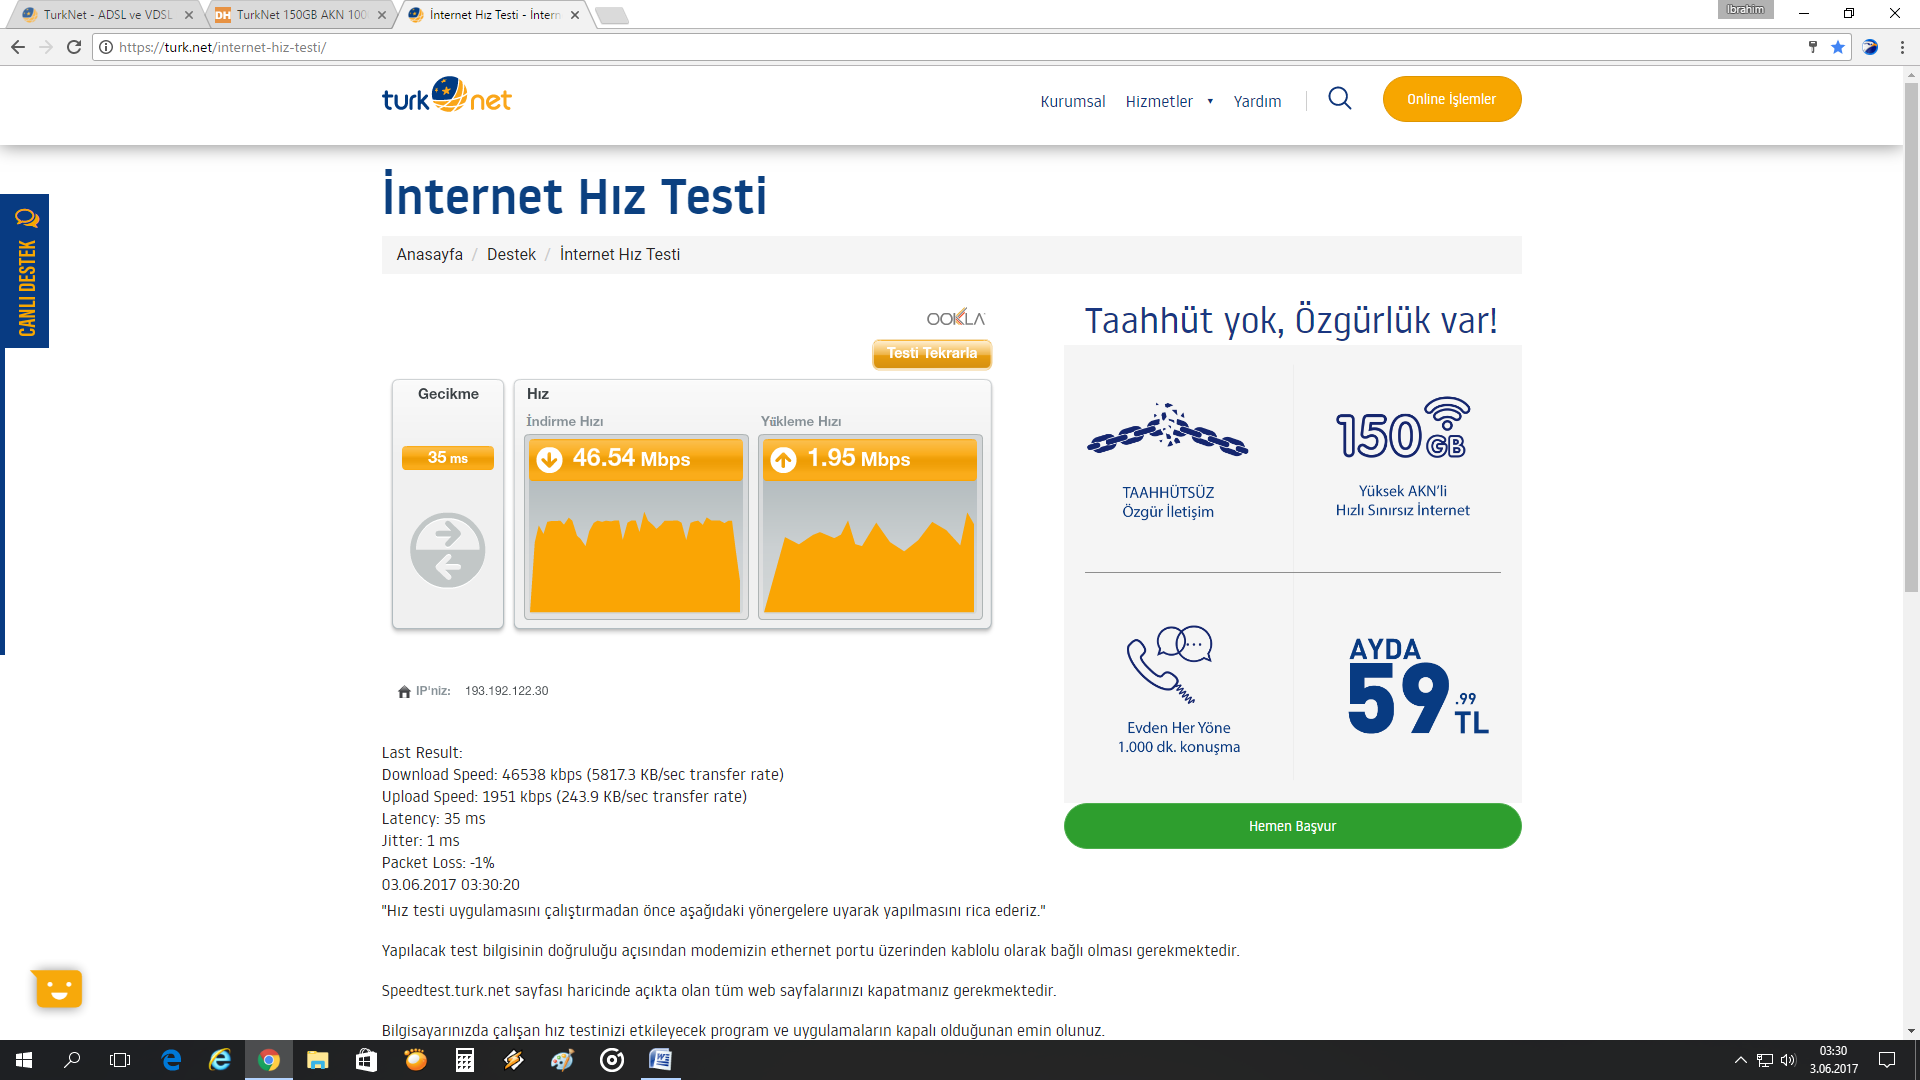The image size is (1920, 1080).
Task: Open File Explorer from the taskbar
Action: [317, 1060]
